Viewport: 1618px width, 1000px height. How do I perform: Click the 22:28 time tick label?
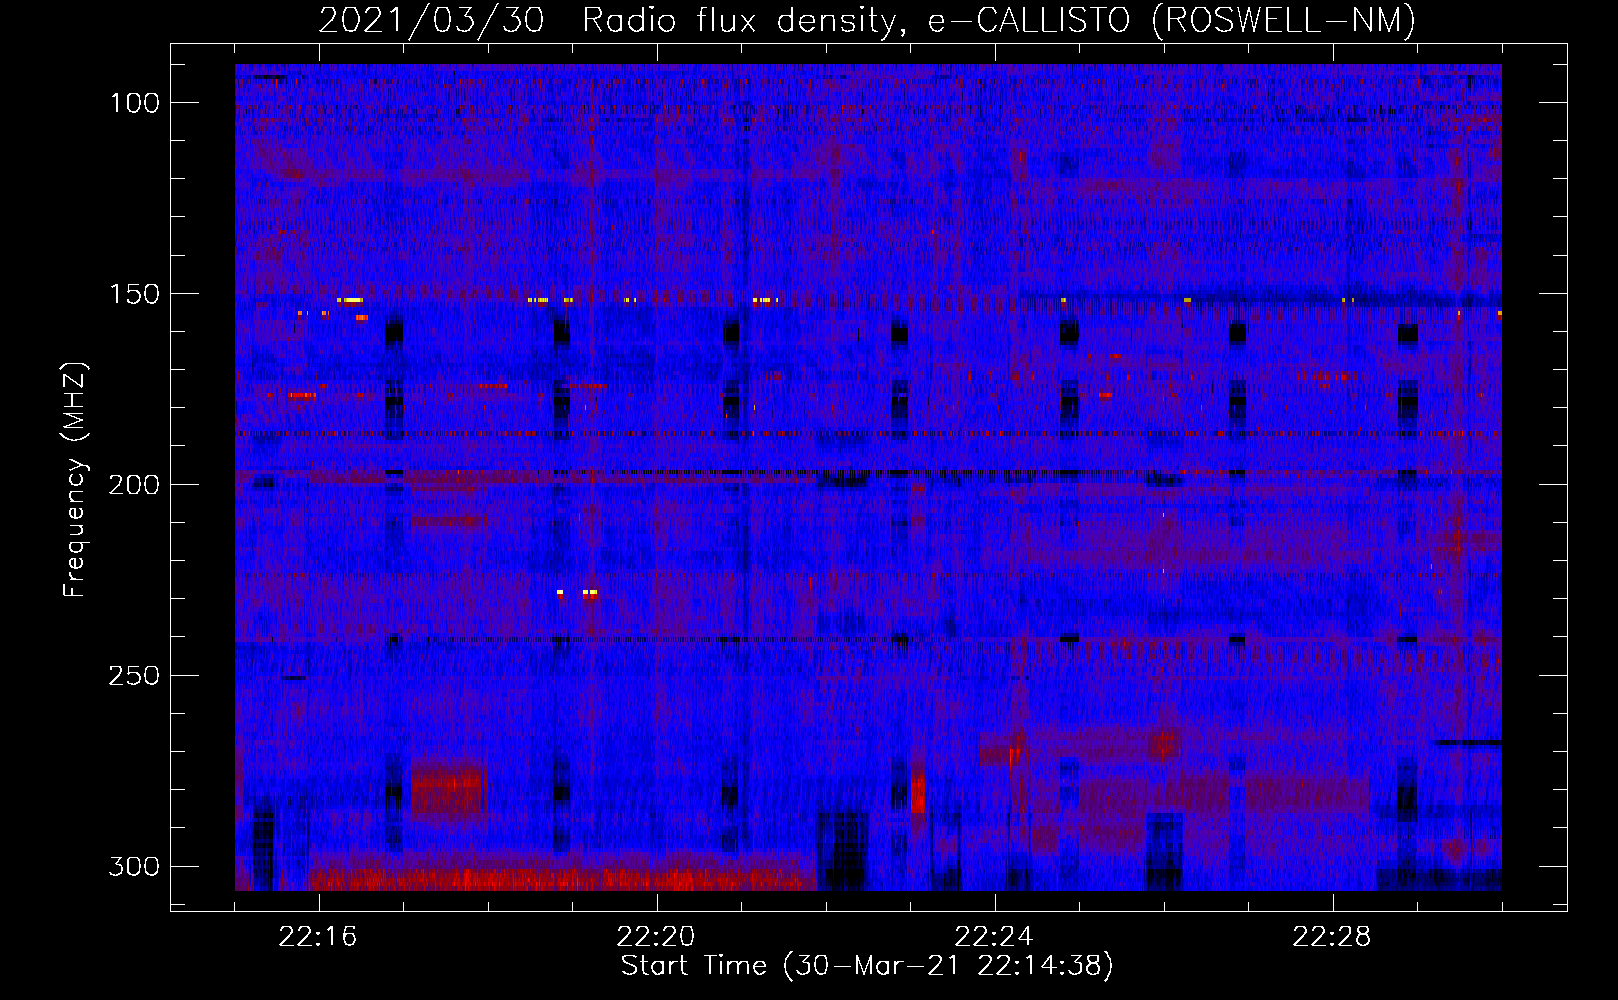[1332, 937]
